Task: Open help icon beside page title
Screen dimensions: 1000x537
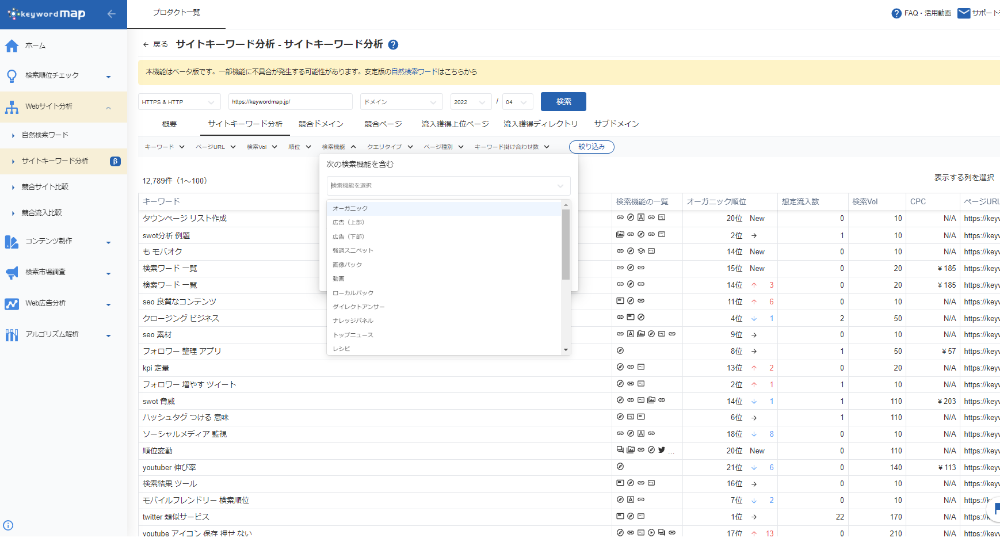Action: tap(393, 45)
